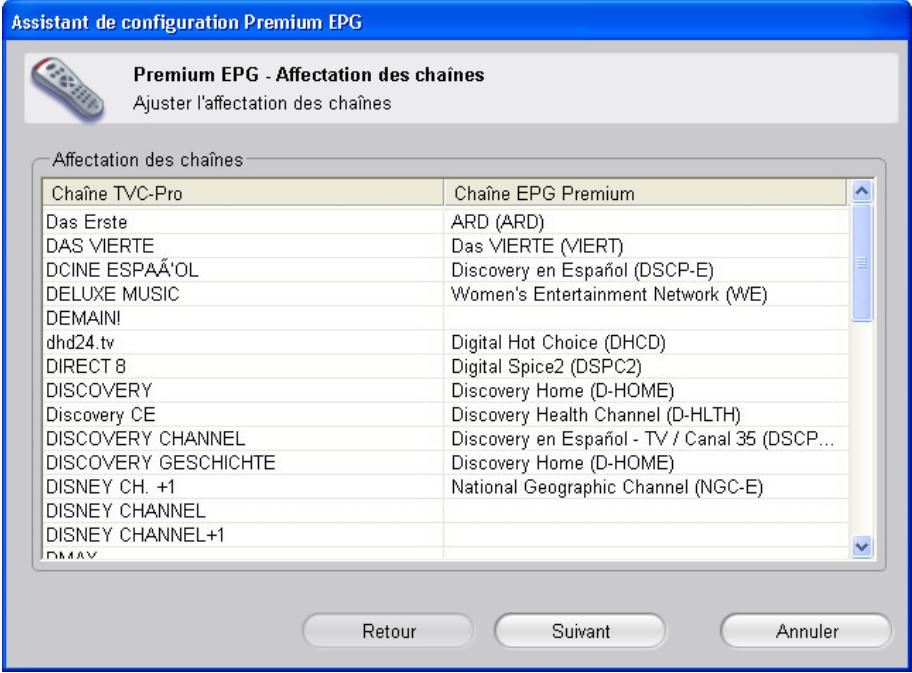Click the vertical scrollbar thumb
912x673 pixels.
pyautogui.click(x=861, y=262)
